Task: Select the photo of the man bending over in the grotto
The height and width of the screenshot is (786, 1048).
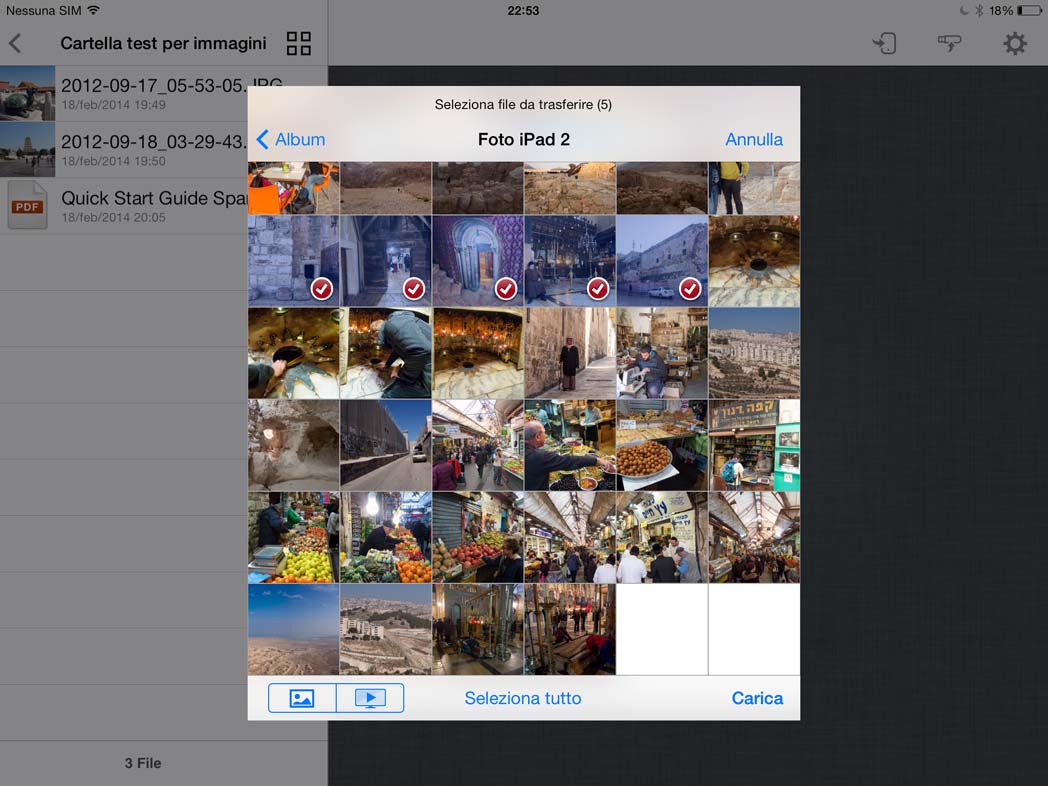Action: click(386, 353)
